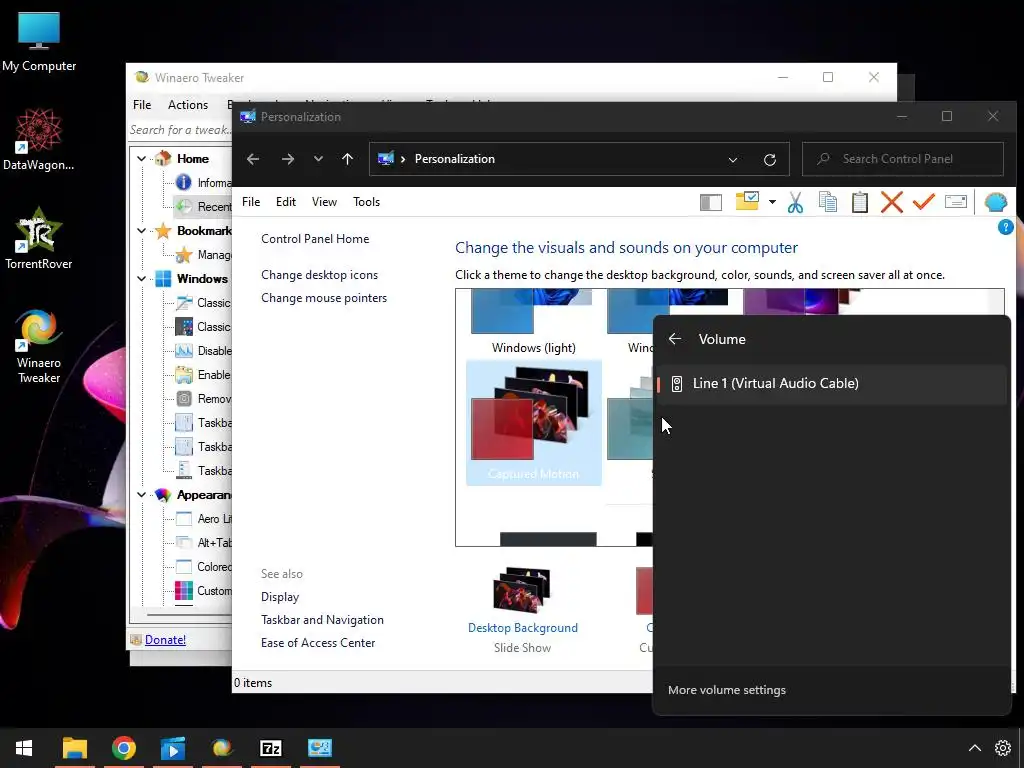Go up one level with up arrow
Image resolution: width=1024 pixels, height=768 pixels.
(347, 159)
